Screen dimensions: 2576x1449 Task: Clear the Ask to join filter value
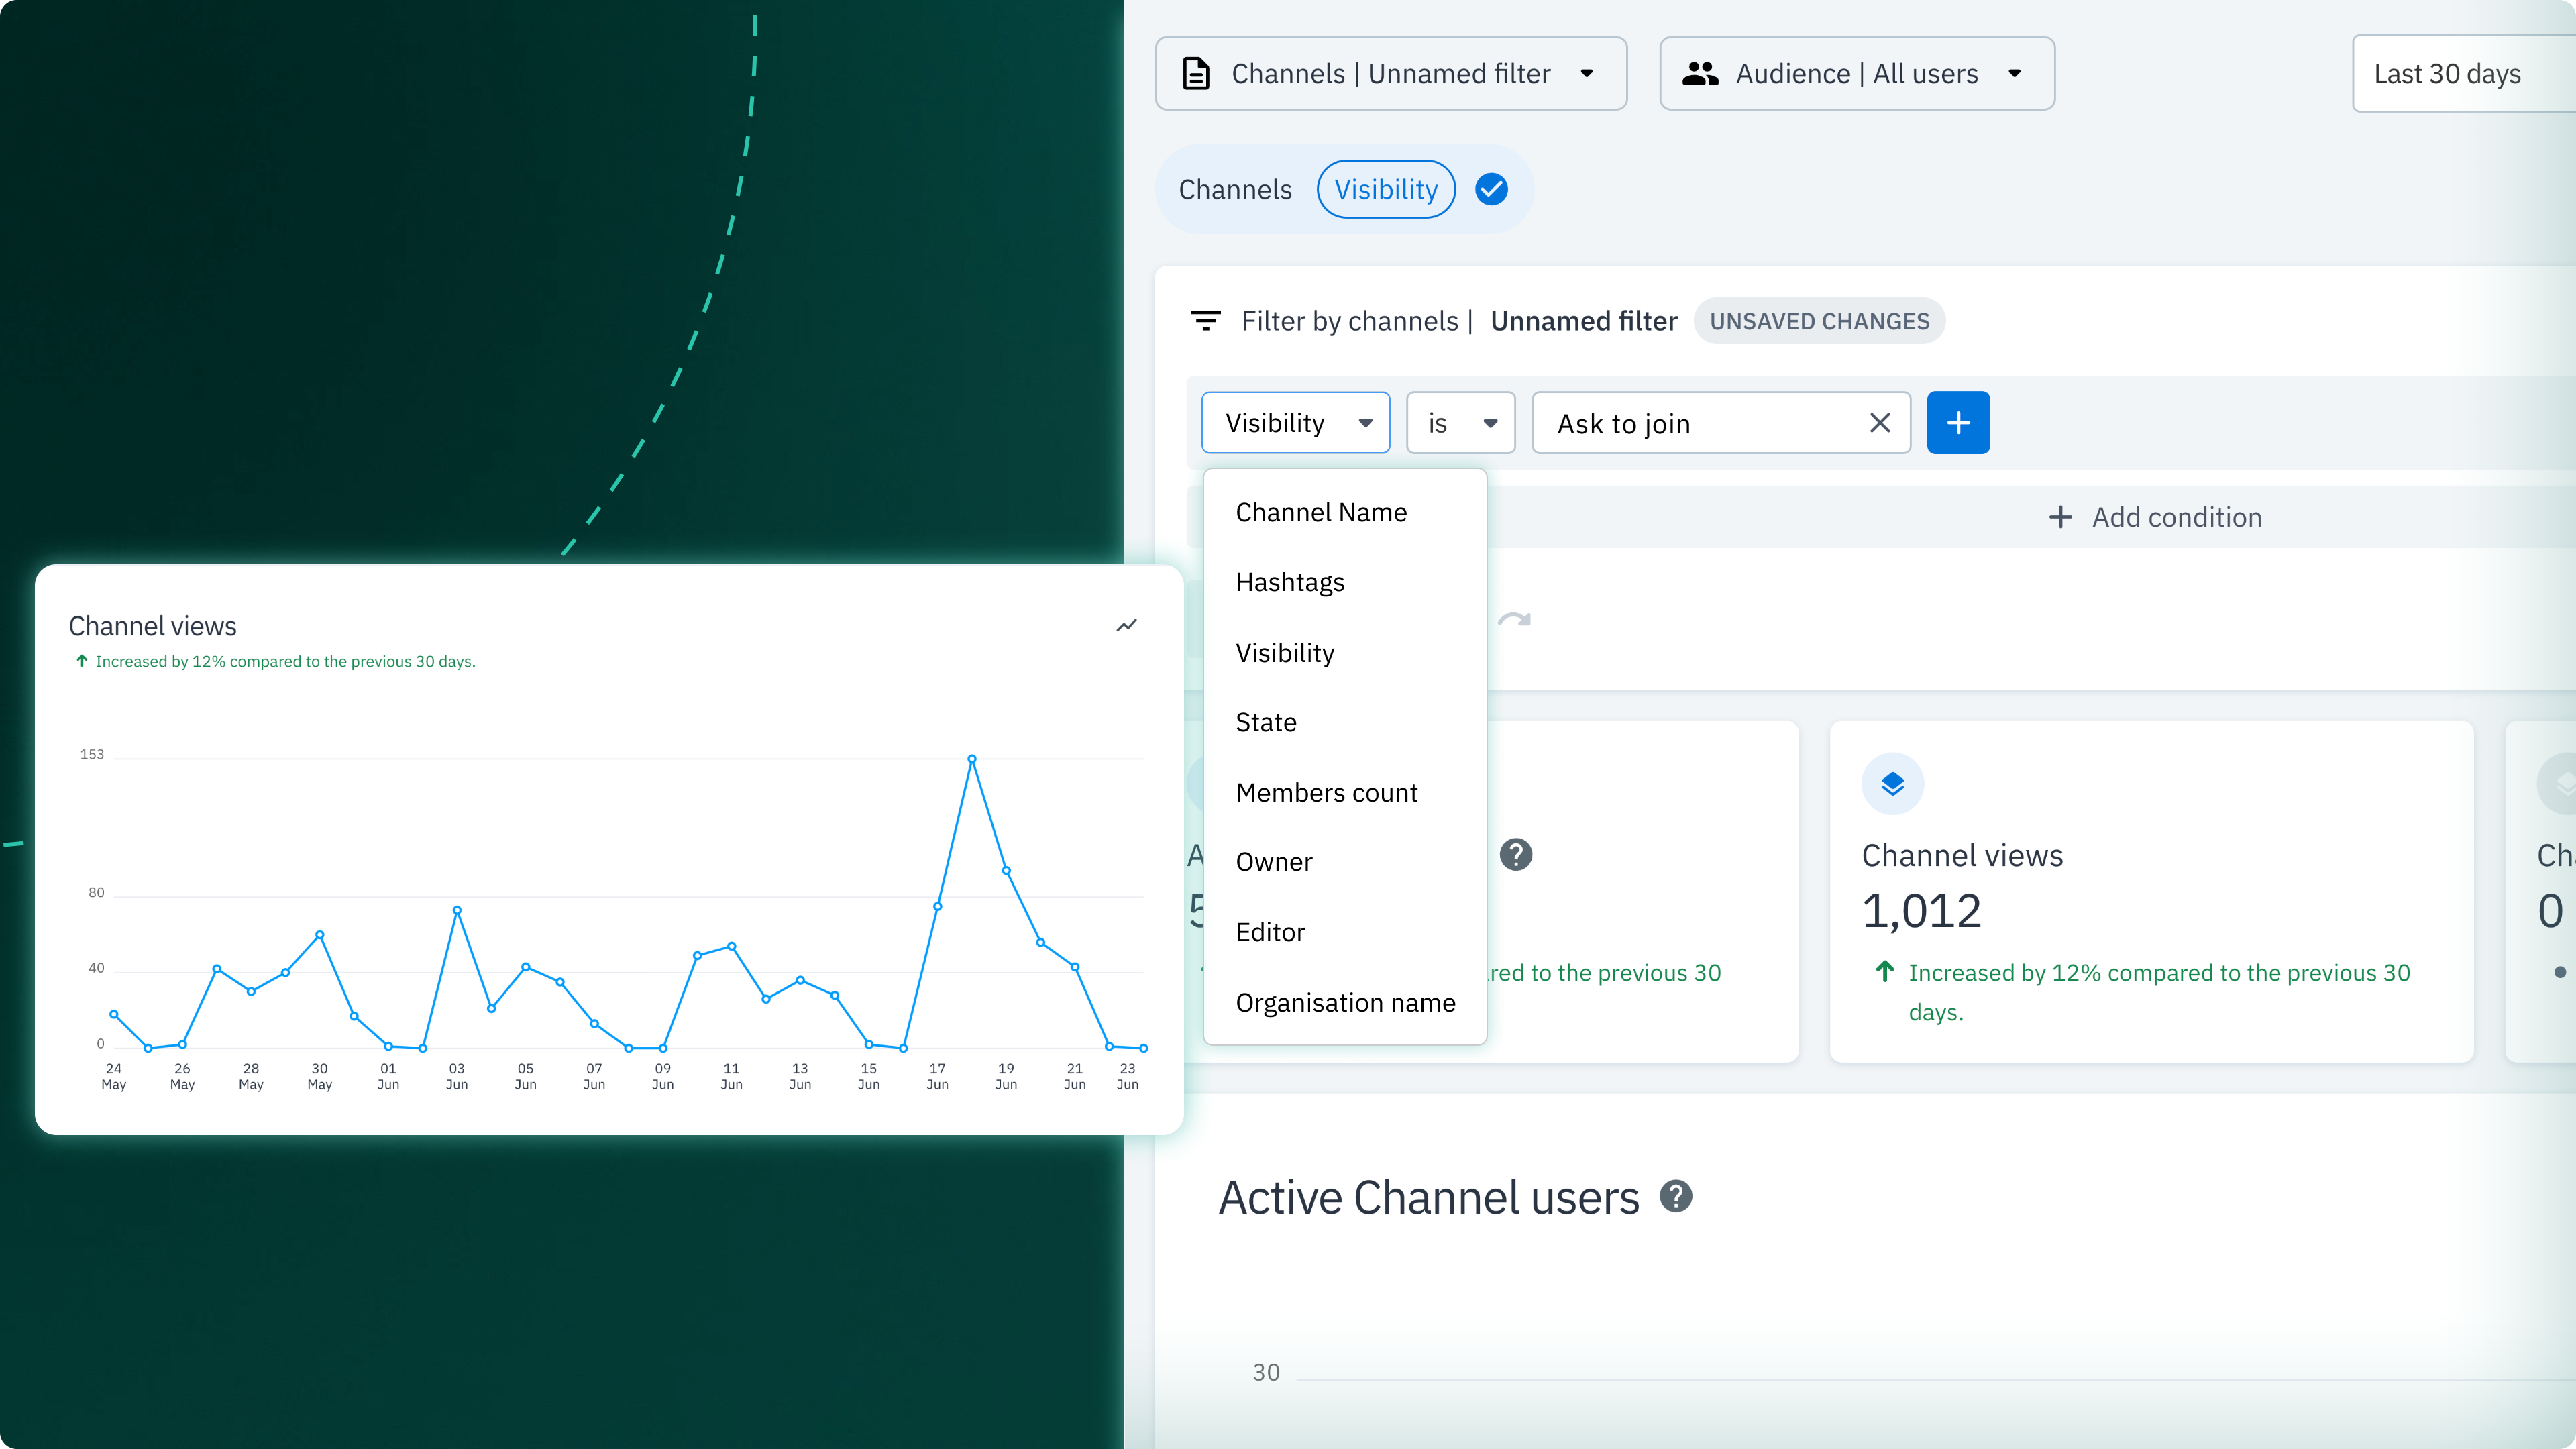pos(1879,422)
